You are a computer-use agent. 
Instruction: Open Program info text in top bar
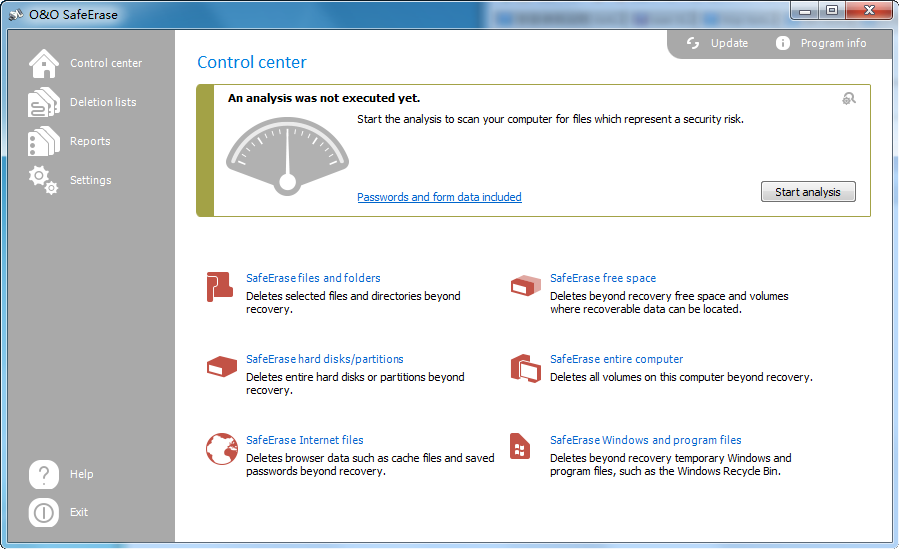(833, 43)
